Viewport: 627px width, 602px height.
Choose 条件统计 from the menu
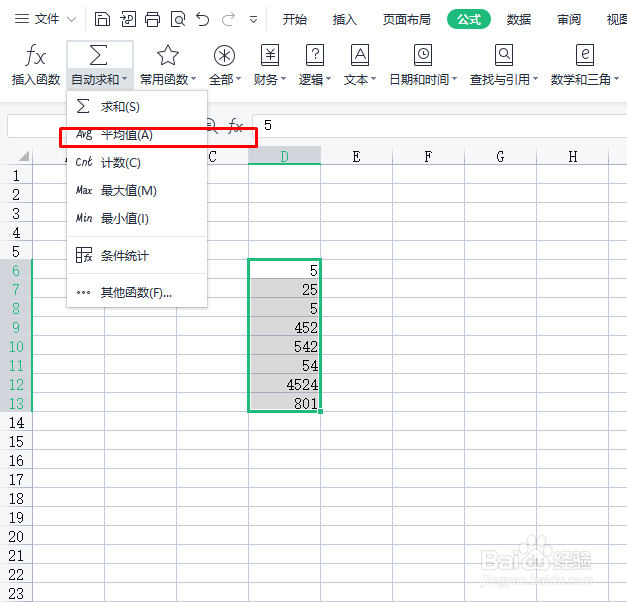click(137, 255)
